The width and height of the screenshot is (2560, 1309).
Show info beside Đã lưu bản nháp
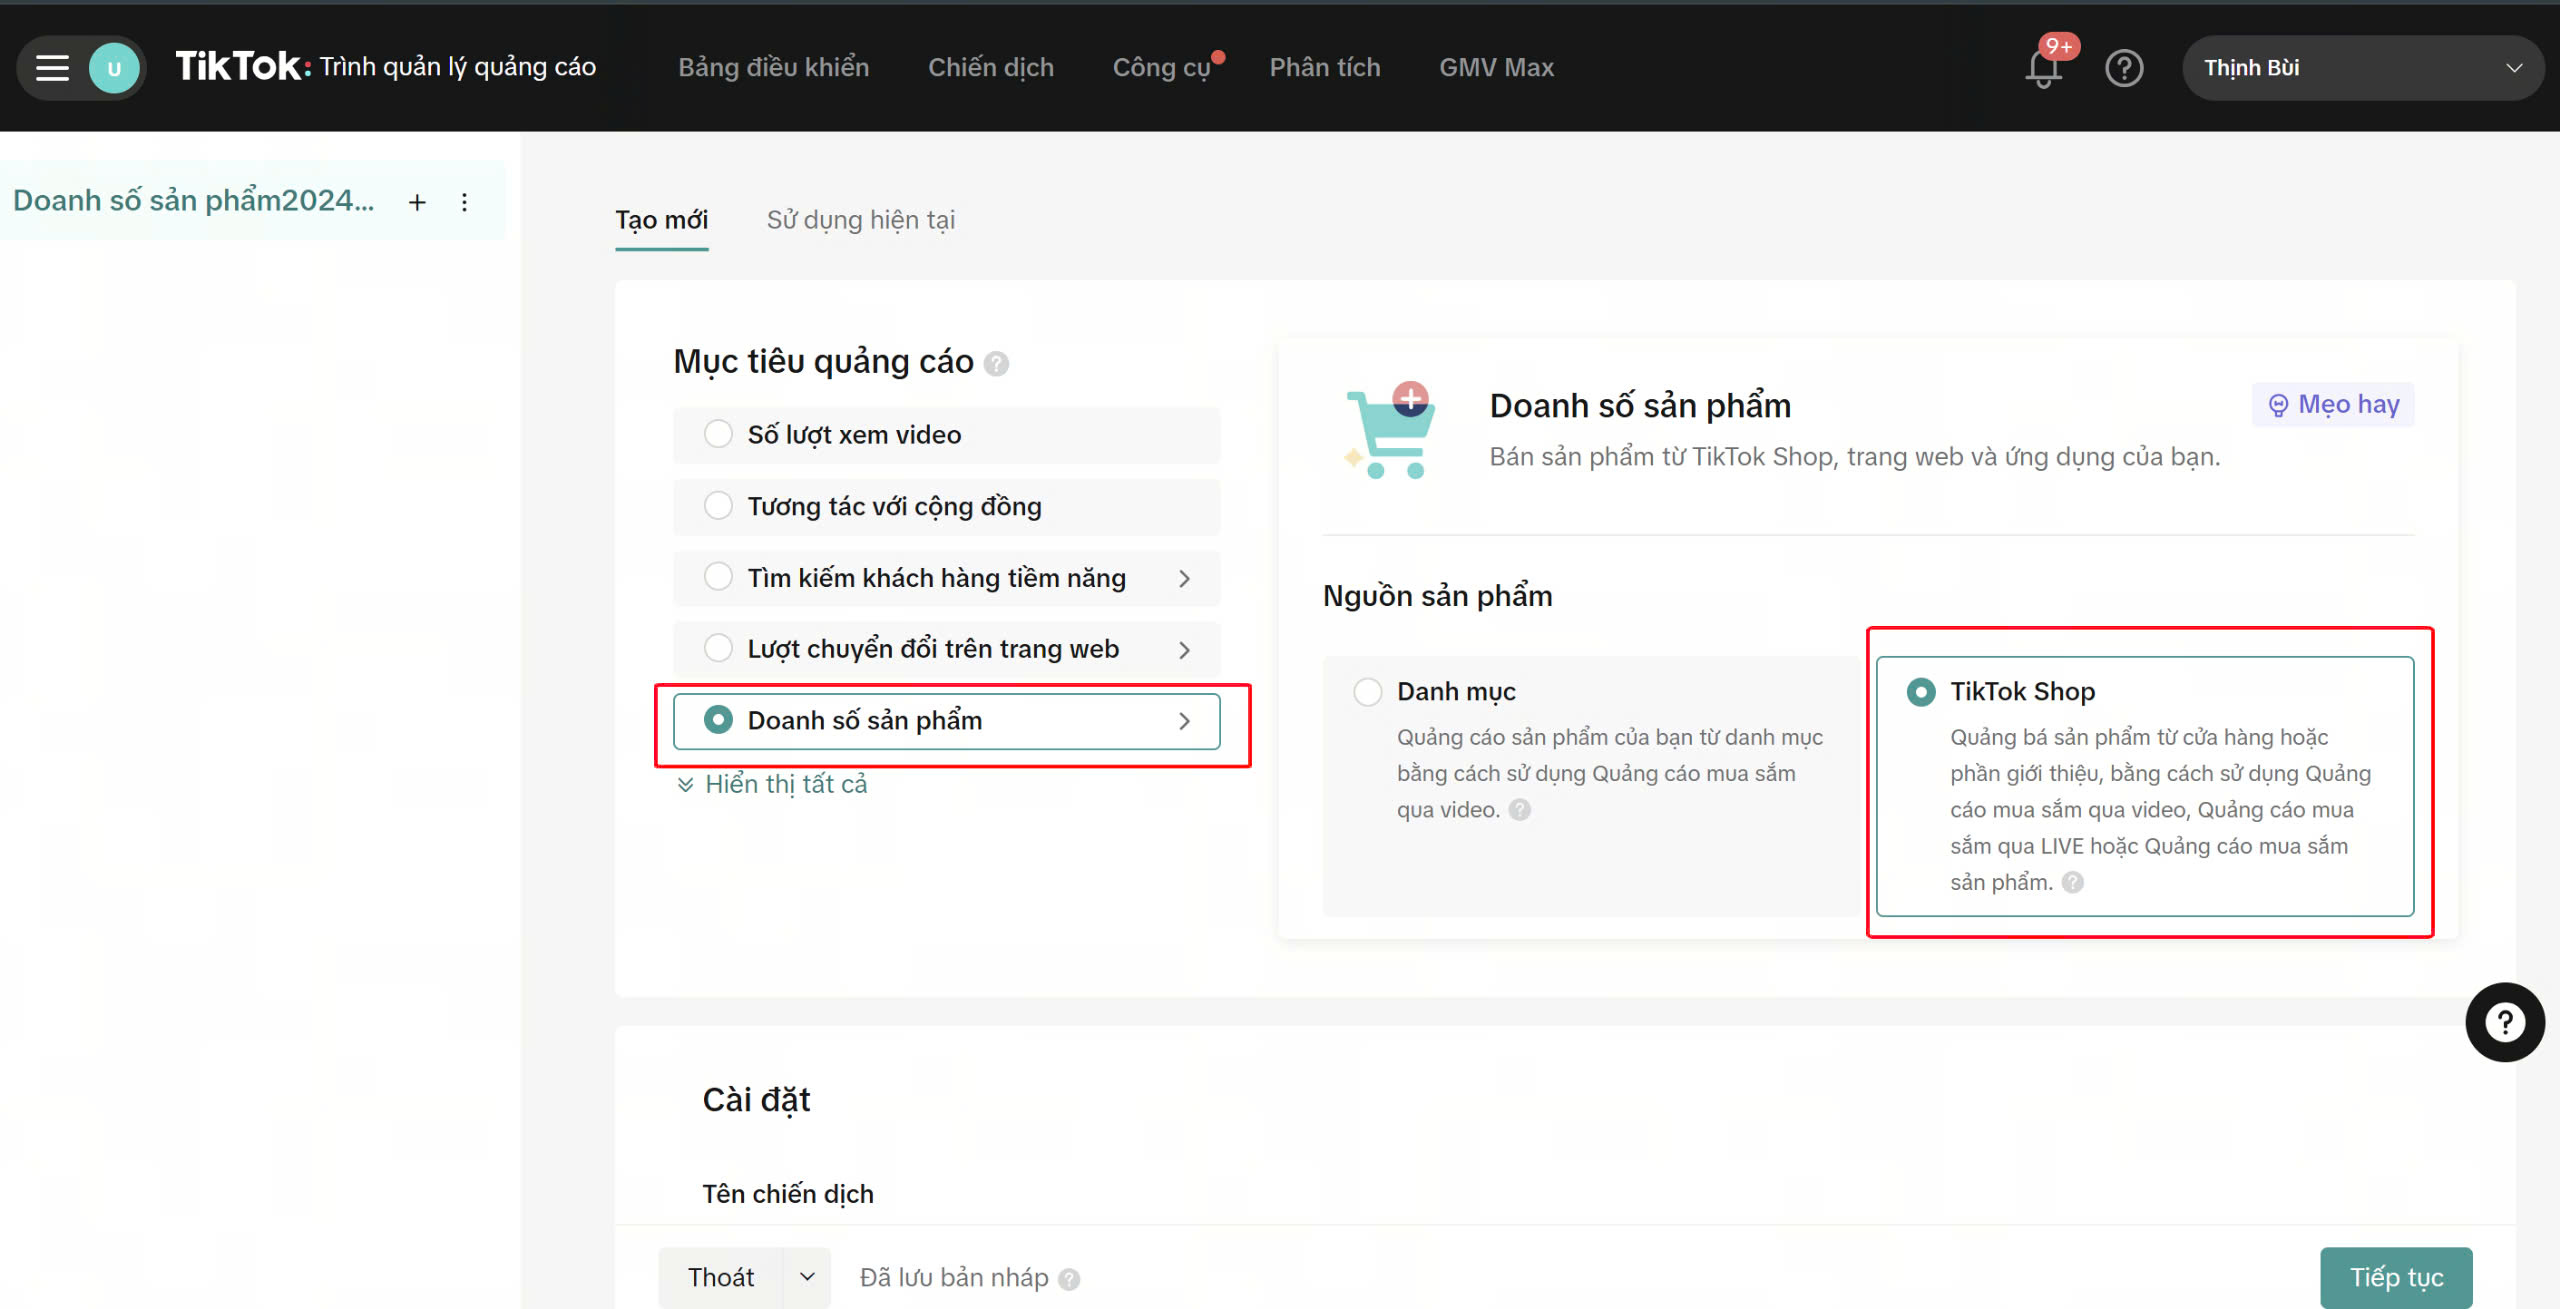coord(1069,1279)
